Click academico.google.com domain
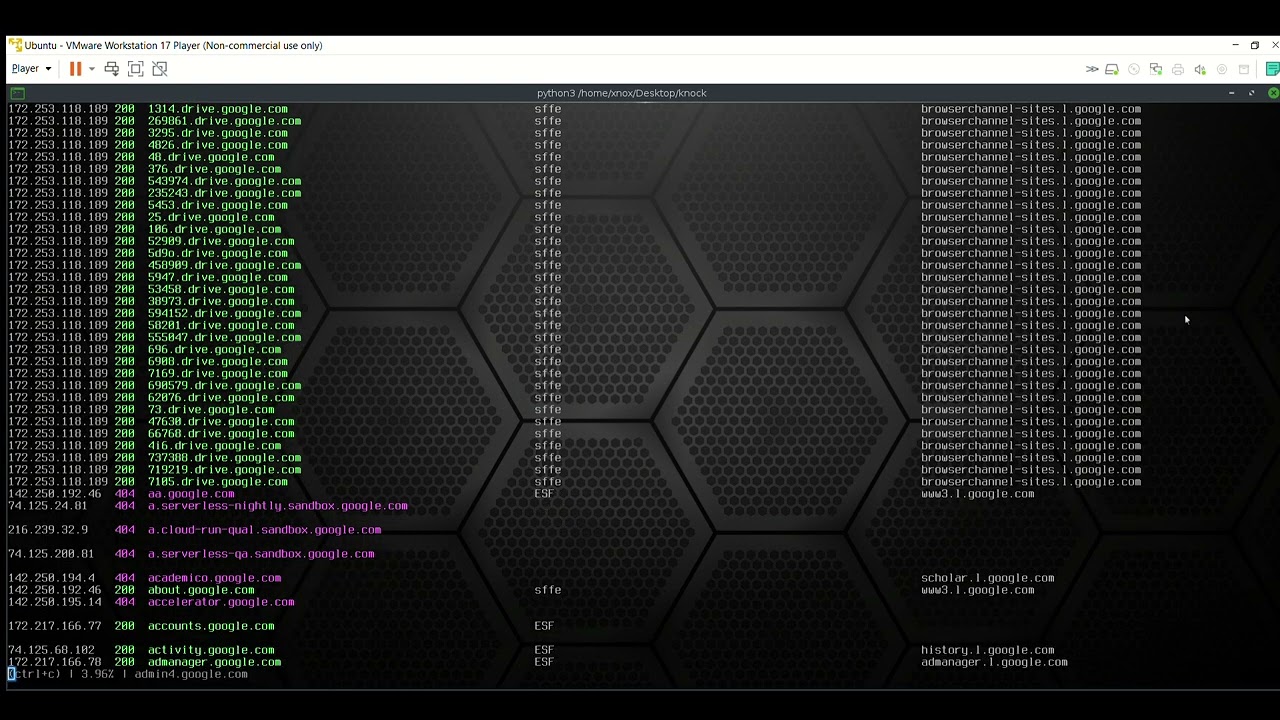Image resolution: width=1280 pixels, height=720 pixels. 214,578
